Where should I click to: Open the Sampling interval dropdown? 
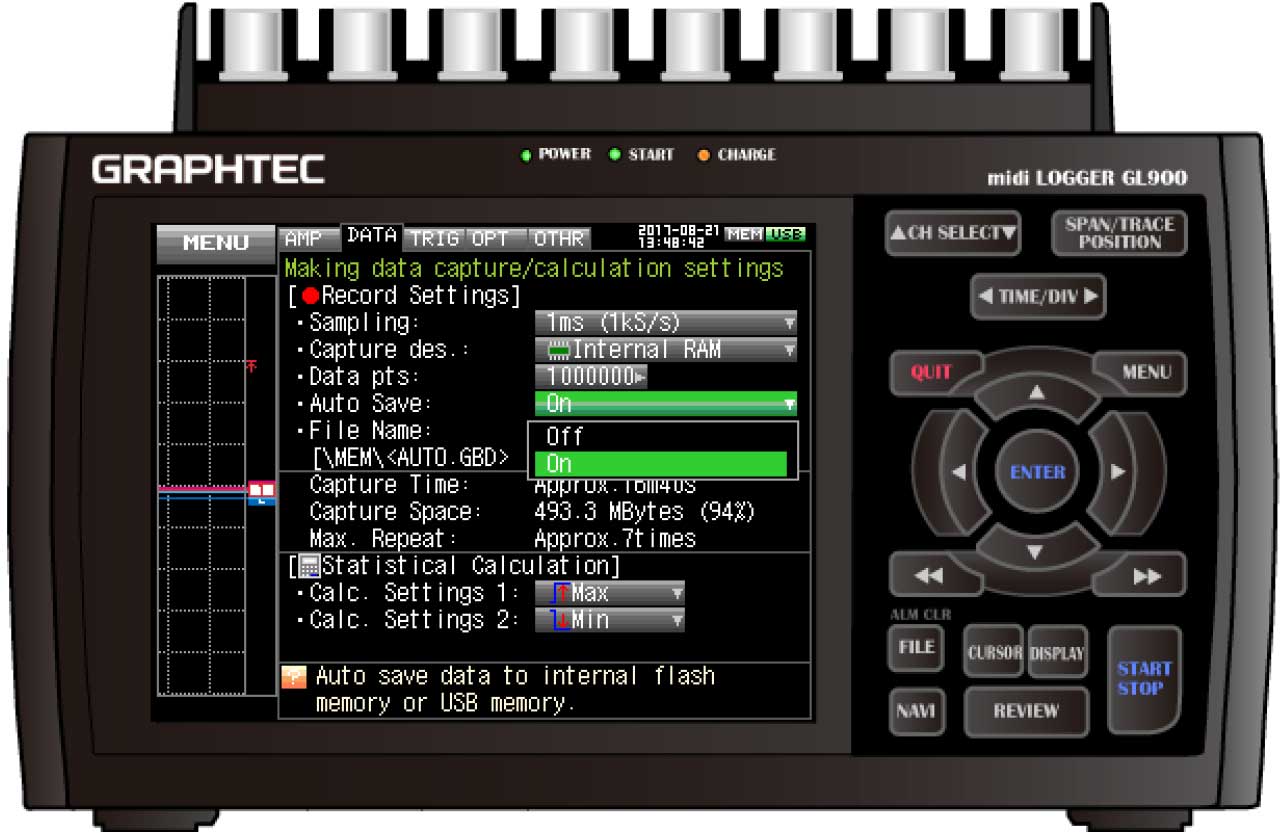click(666, 323)
